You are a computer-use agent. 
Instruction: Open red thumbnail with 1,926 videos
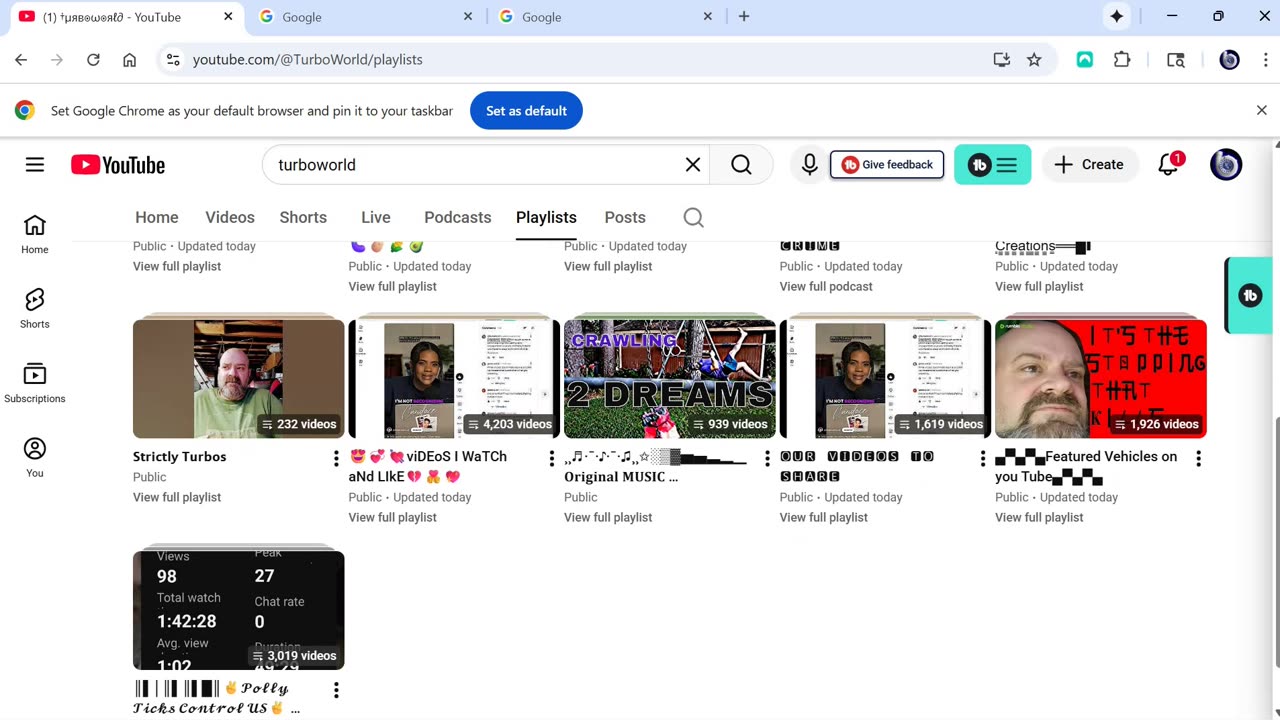[x=1101, y=378]
